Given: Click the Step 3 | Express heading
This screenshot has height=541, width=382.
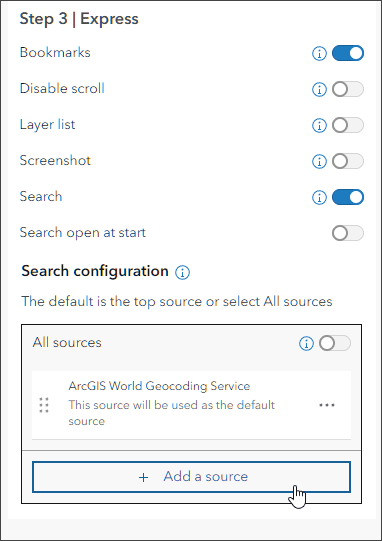Looking at the screenshot, I should click(x=79, y=19).
